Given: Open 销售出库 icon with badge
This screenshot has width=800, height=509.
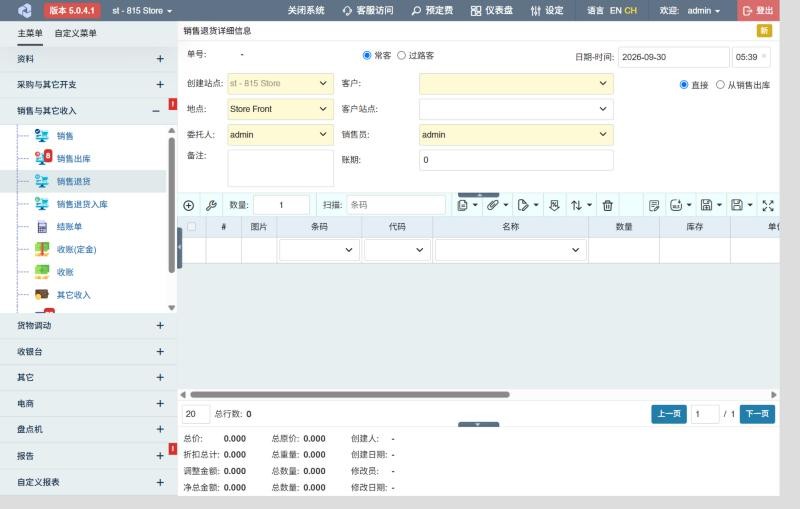Looking at the screenshot, I should point(43,158).
